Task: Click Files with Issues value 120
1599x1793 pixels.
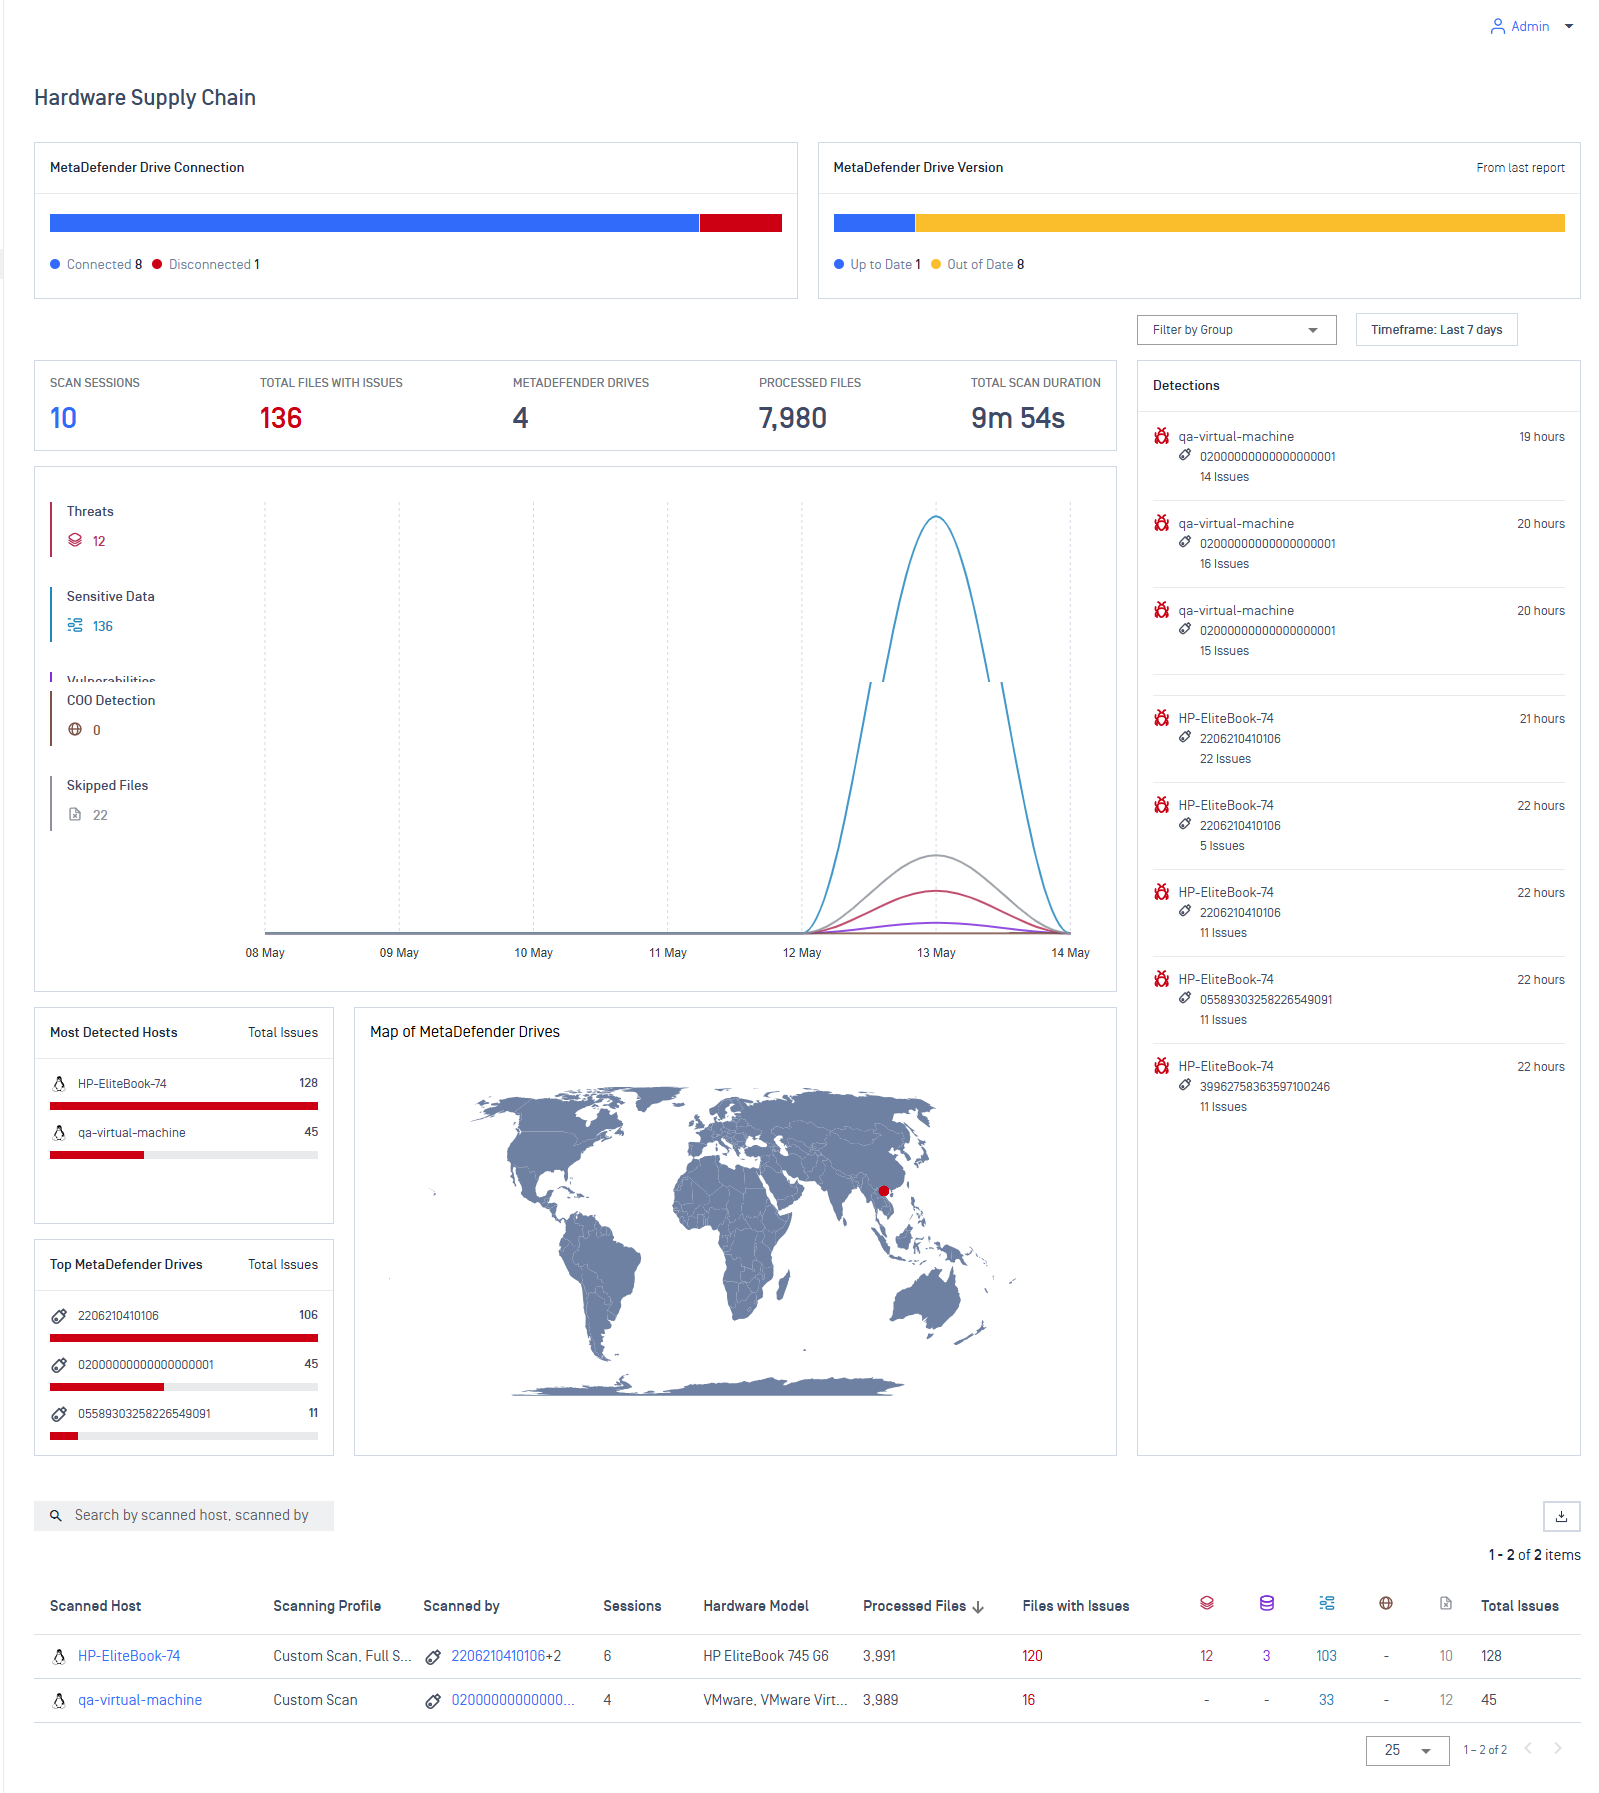Action: point(1032,1656)
